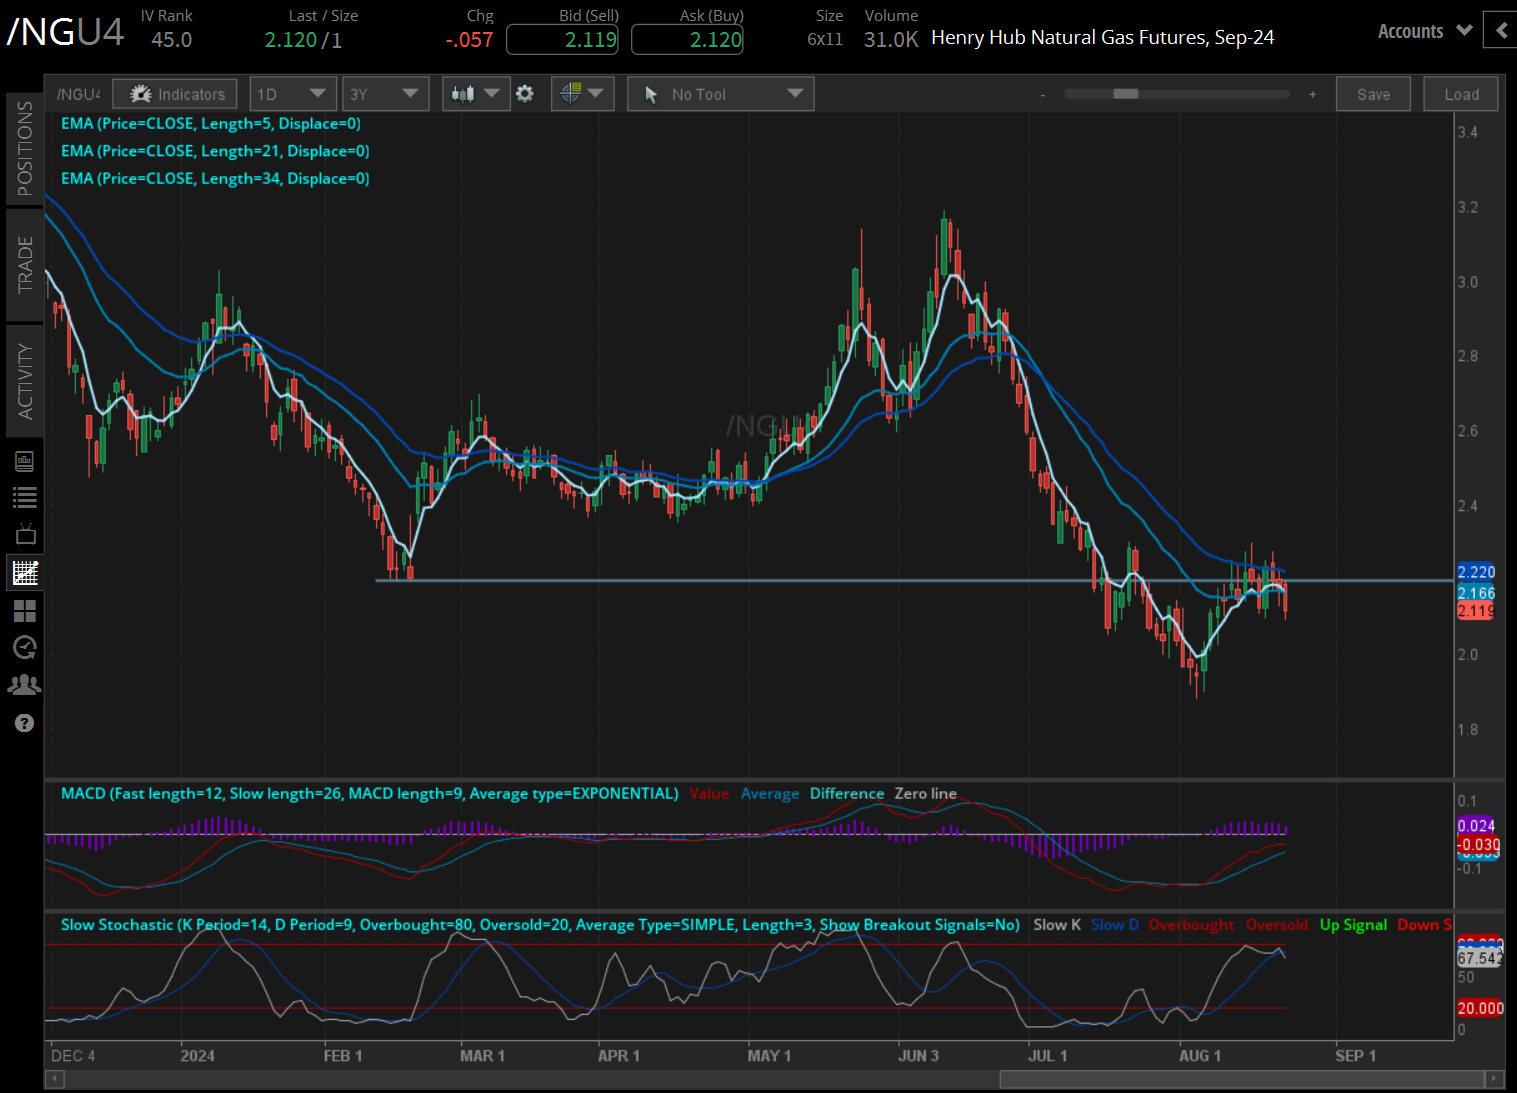This screenshot has width=1517, height=1093.
Task: Click the clock history sidebar icon
Action: click(25, 647)
